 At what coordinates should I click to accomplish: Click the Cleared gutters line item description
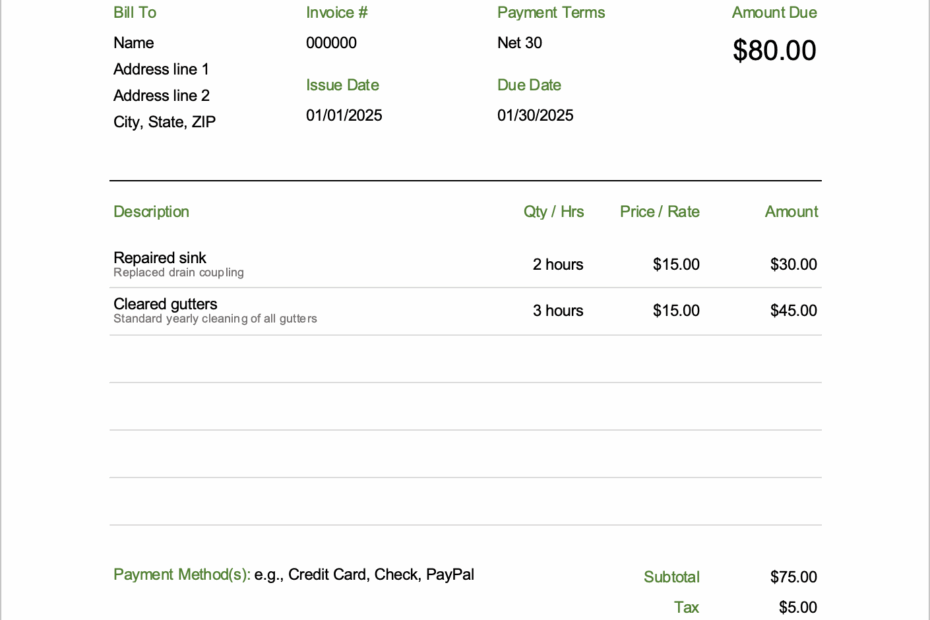pos(165,304)
